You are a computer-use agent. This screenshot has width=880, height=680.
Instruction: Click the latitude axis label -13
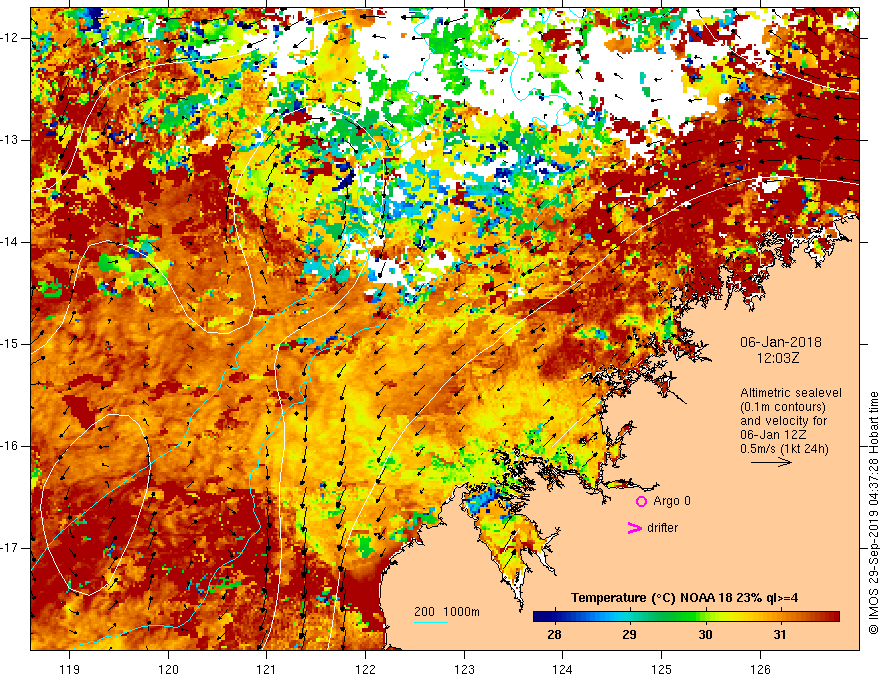(x=10, y=140)
